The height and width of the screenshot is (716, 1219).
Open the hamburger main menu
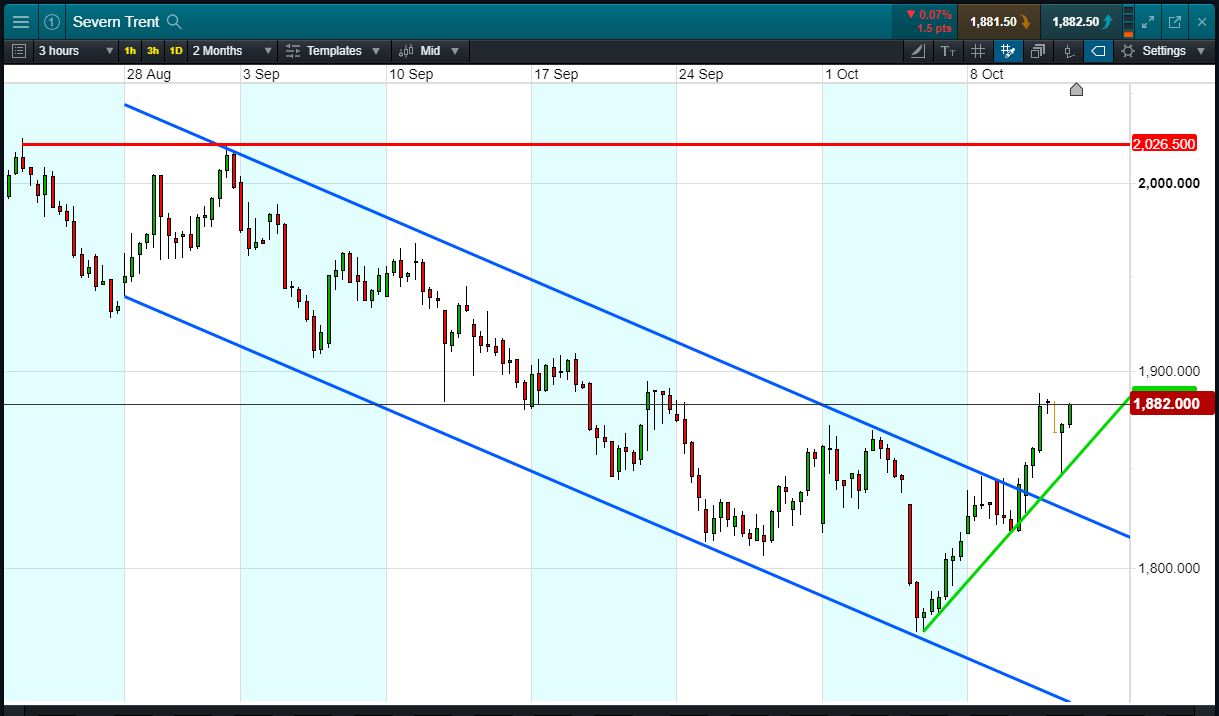point(20,21)
